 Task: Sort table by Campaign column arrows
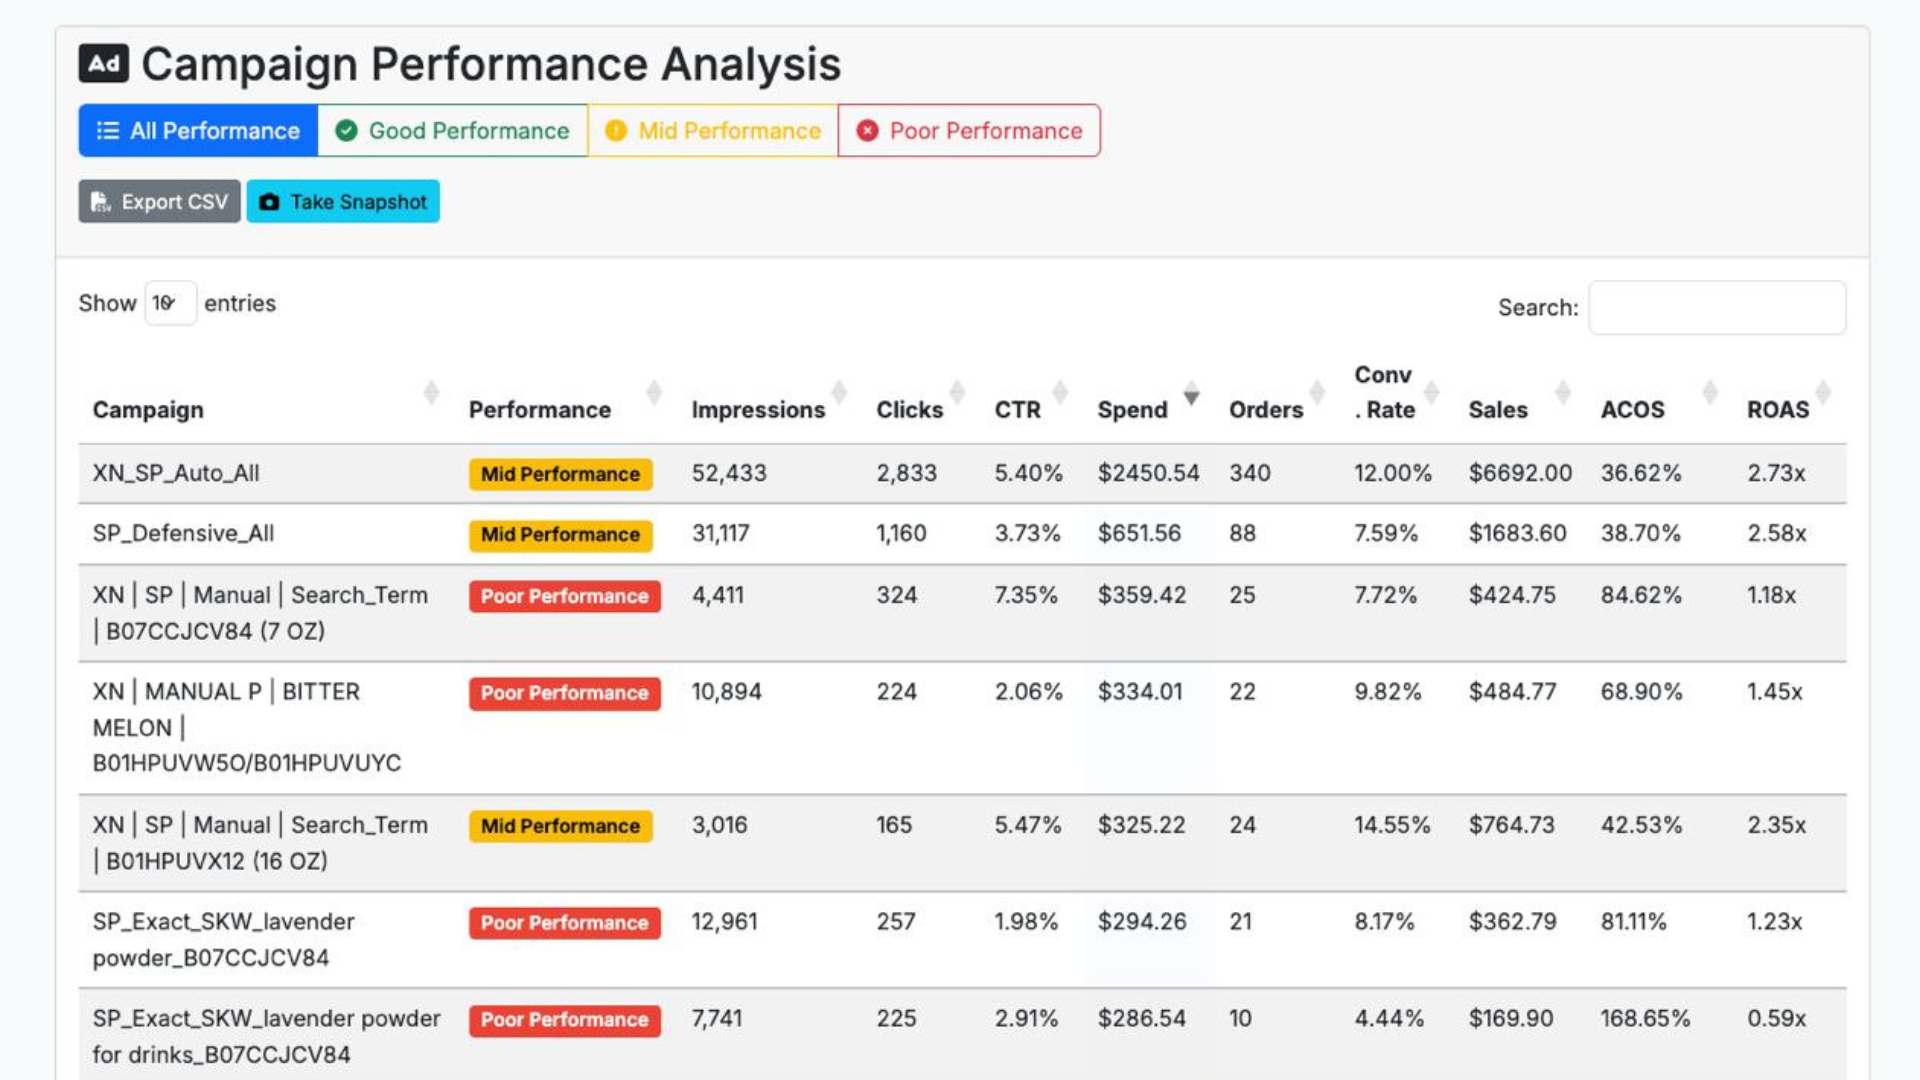[431, 392]
